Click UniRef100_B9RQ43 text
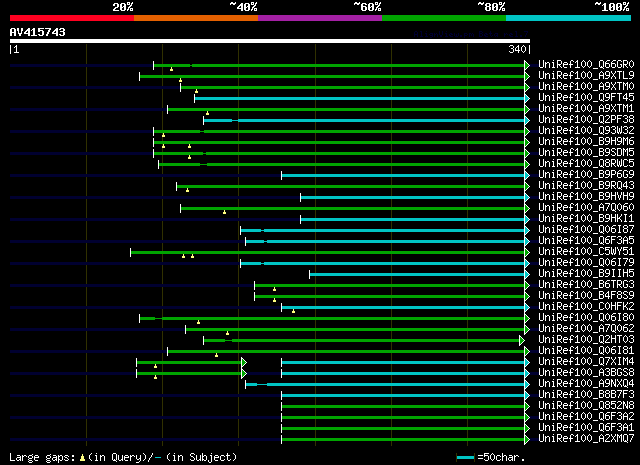This screenshot has height=465, width=640. [x=586, y=186]
